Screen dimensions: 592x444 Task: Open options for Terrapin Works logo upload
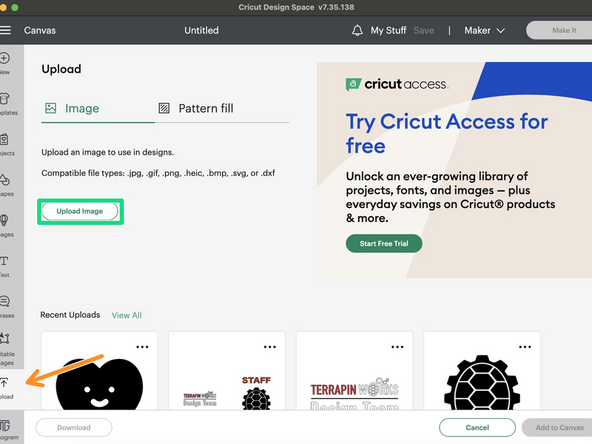tap(398, 347)
